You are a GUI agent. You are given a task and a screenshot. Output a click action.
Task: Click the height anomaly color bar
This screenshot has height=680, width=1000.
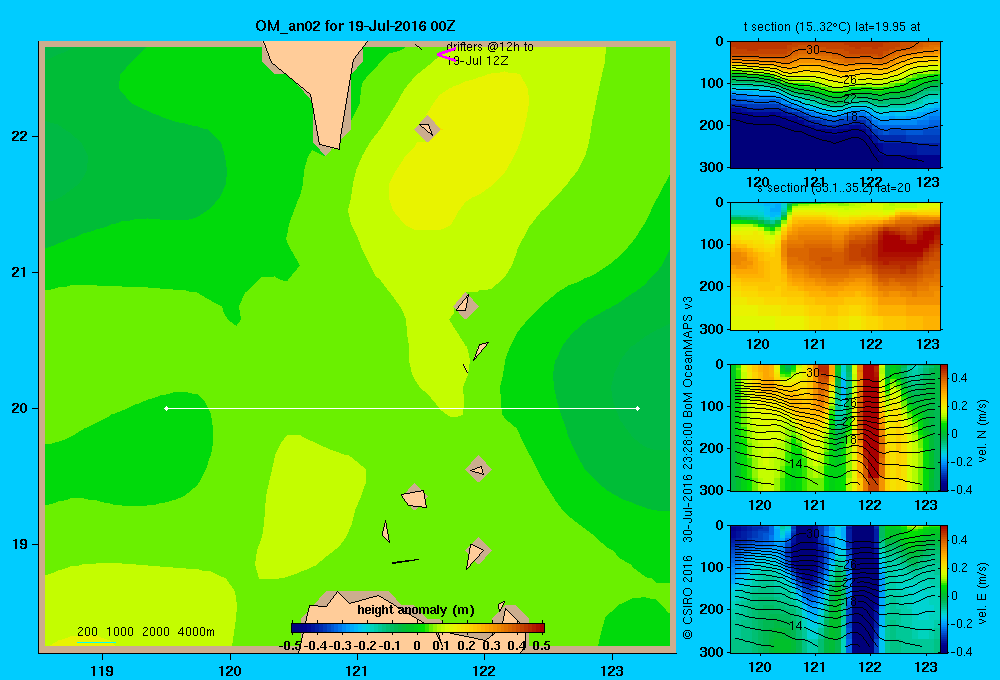point(418,628)
